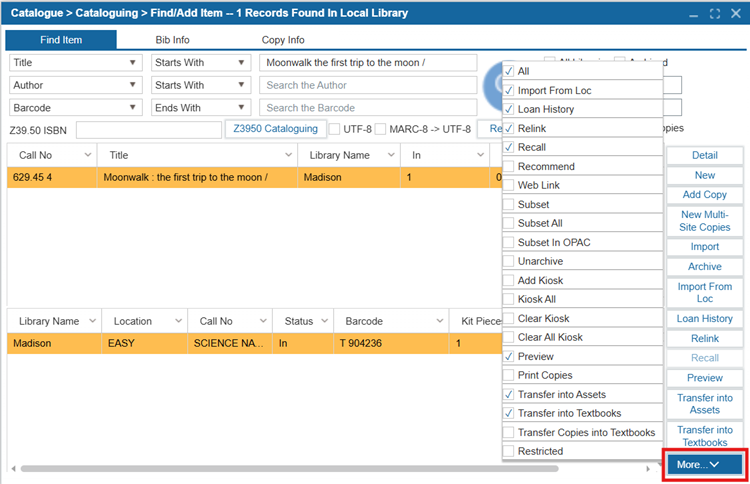Click the Z39.50 ISBN input field

click(x=149, y=130)
